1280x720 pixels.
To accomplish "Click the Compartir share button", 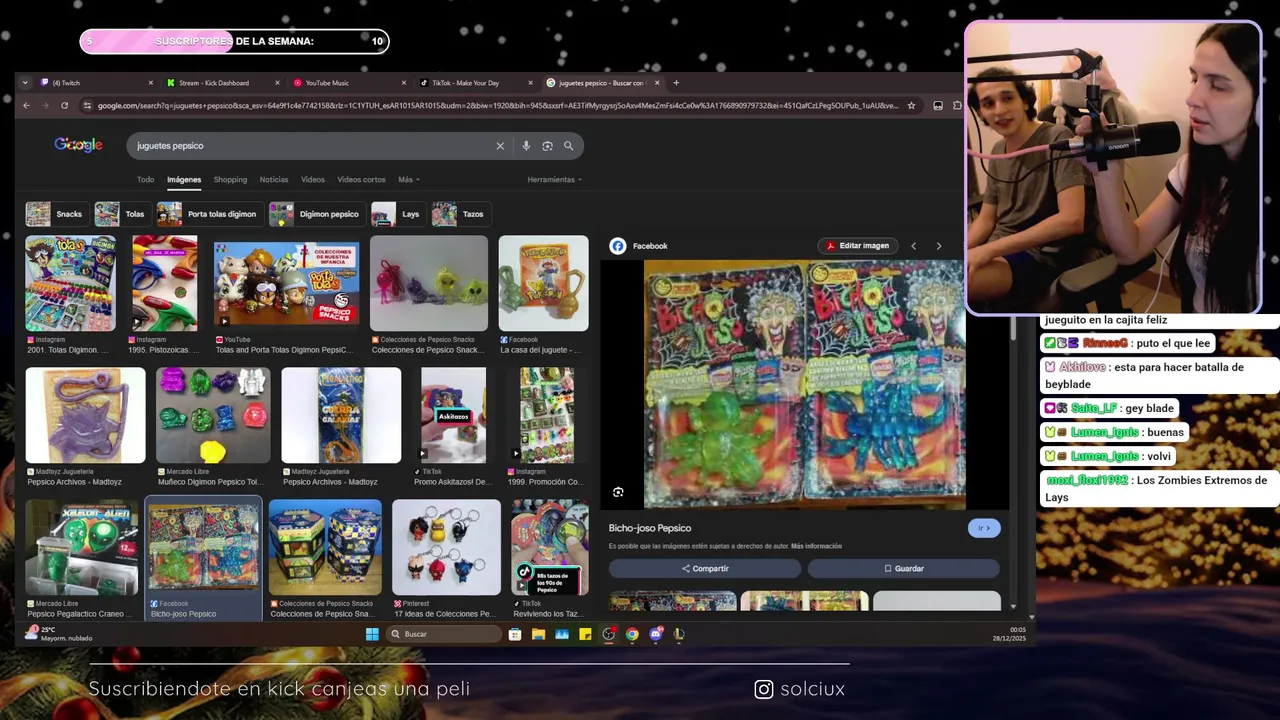I will [705, 569].
